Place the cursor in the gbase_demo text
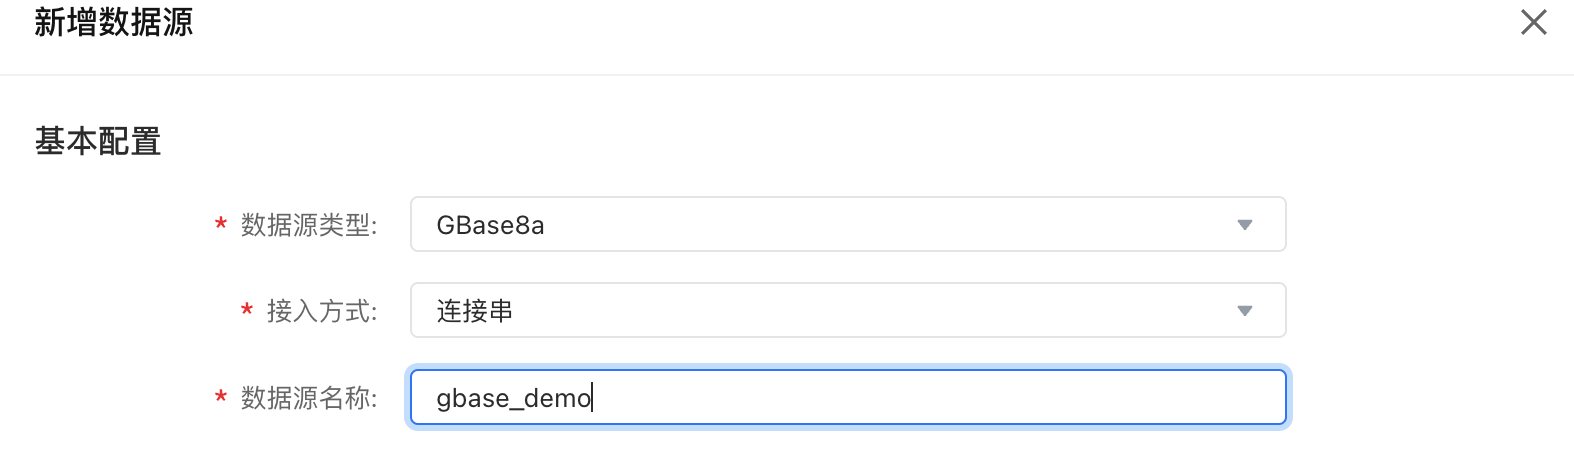The width and height of the screenshot is (1574, 454). pos(513,398)
